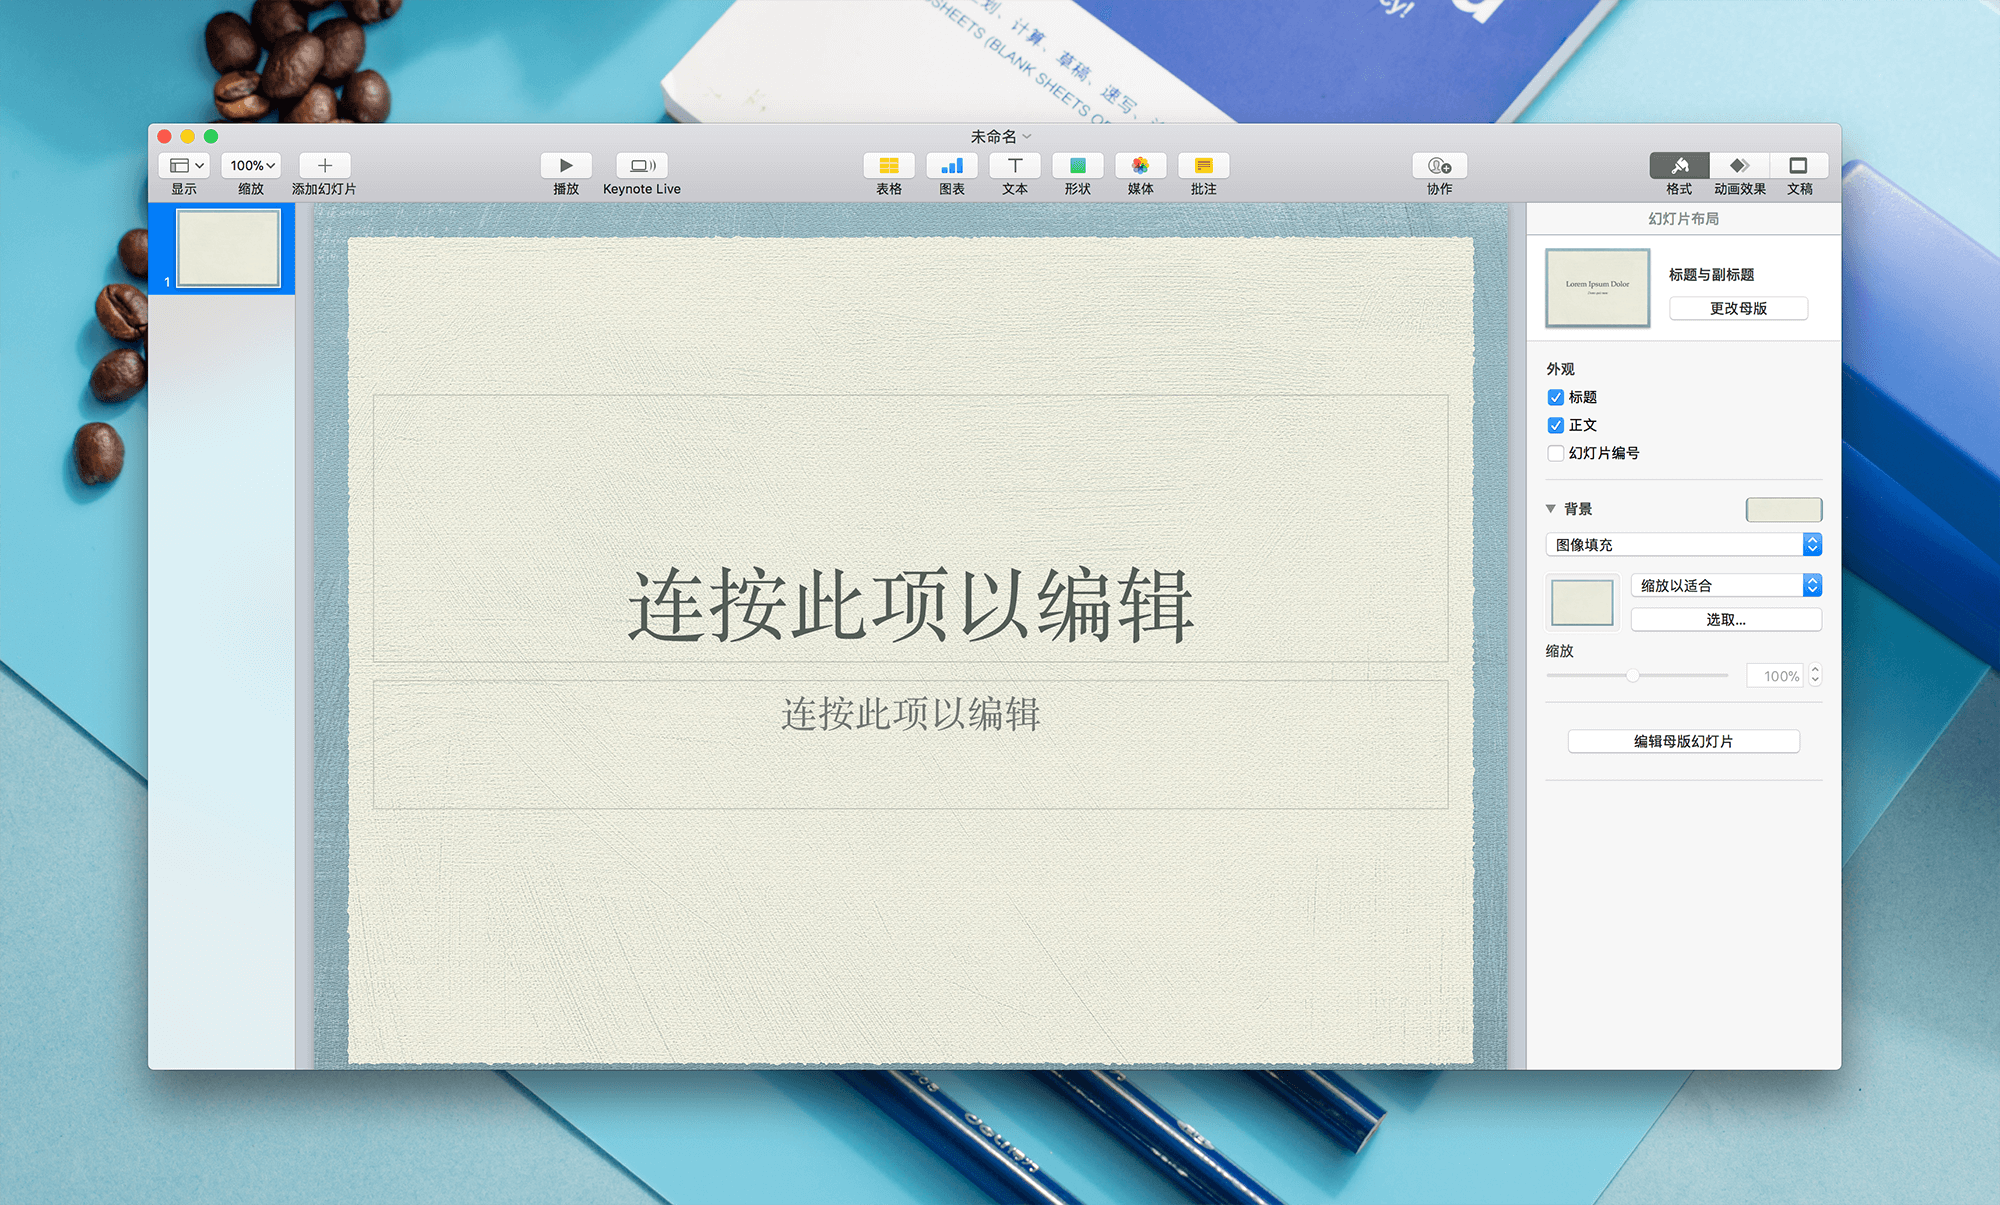The height and width of the screenshot is (1205, 2000).
Task: Click the 添加幻灯片 plus button
Action: point(325,165)
